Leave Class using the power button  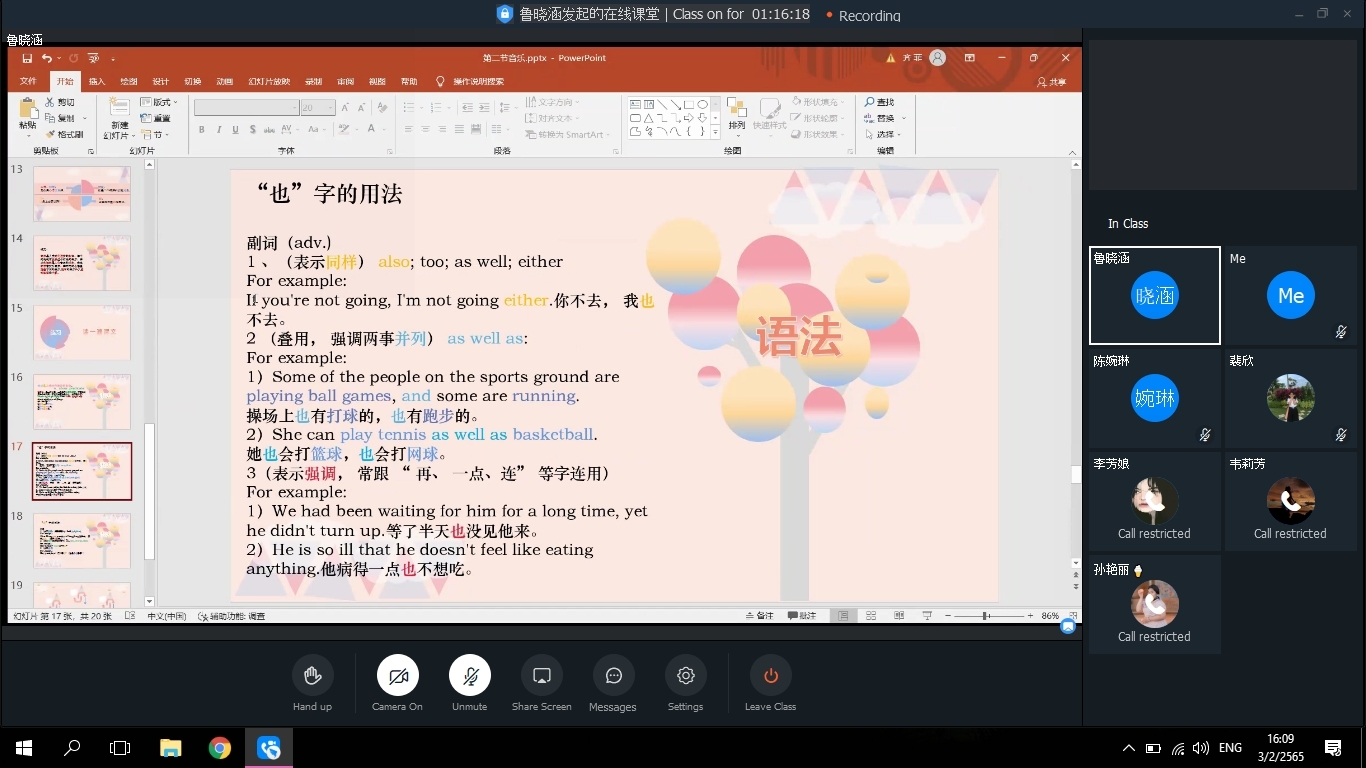click(x=770, y=676)
